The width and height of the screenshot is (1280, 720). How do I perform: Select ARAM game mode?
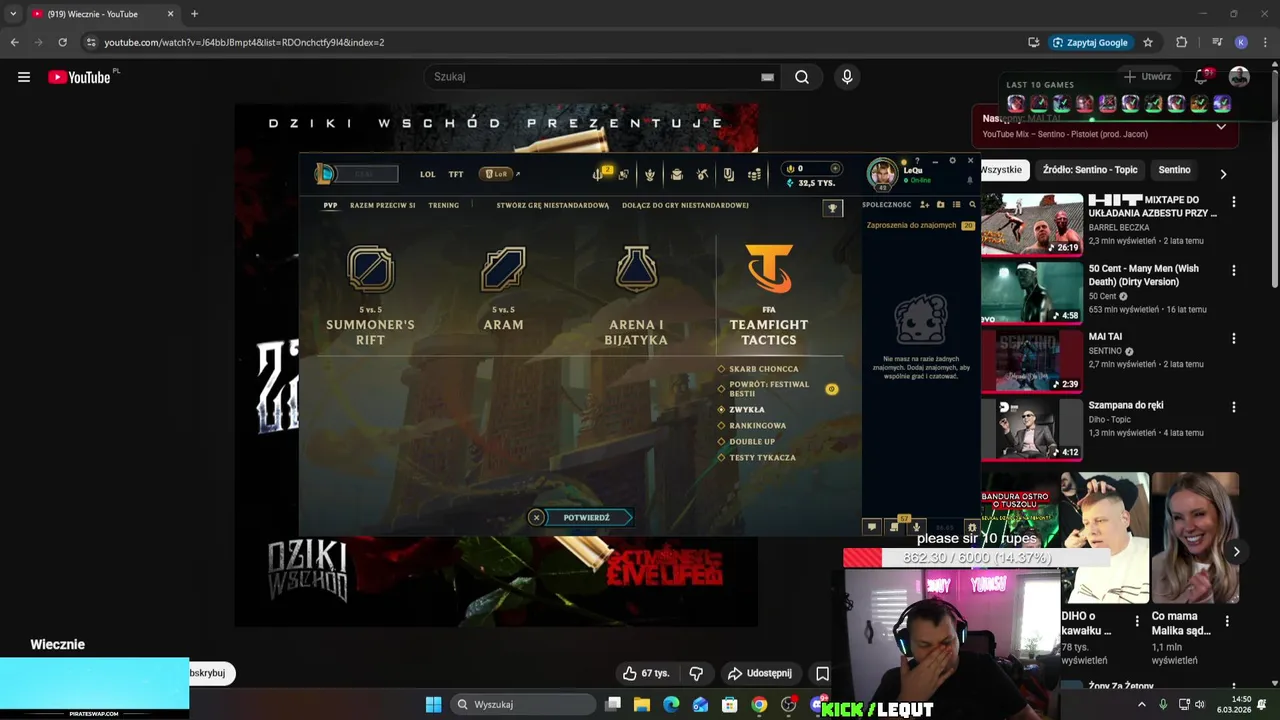(503, 290)
